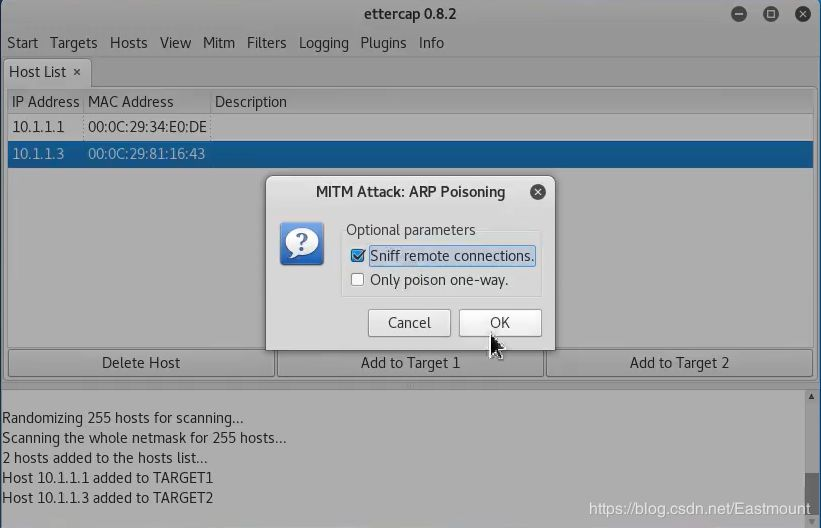Open the Start menu
The image size is (821, 528).
pos(23,43)
